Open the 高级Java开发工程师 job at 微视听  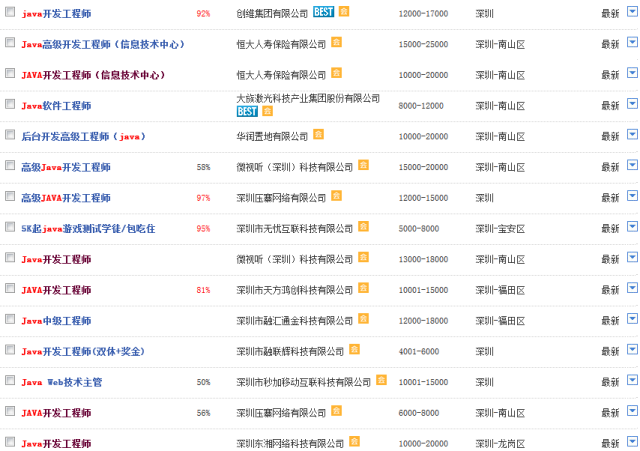(66, 167)
